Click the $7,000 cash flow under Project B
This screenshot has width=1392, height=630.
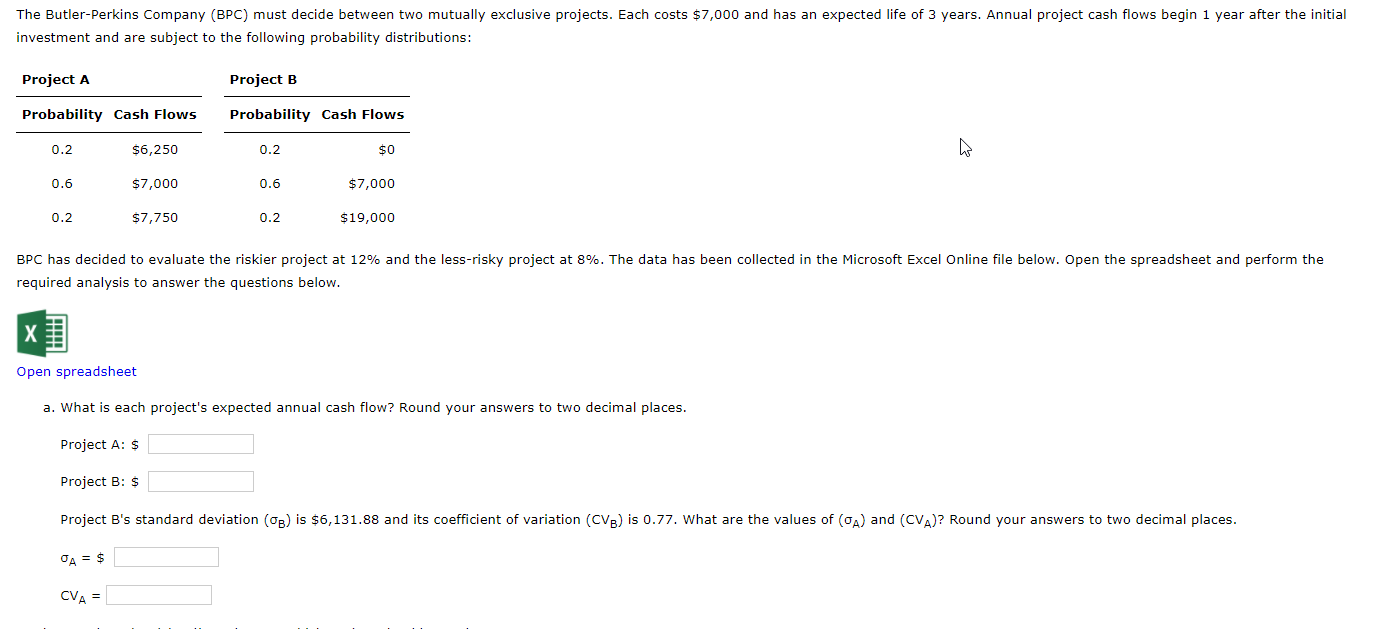(x=371, y=183)
